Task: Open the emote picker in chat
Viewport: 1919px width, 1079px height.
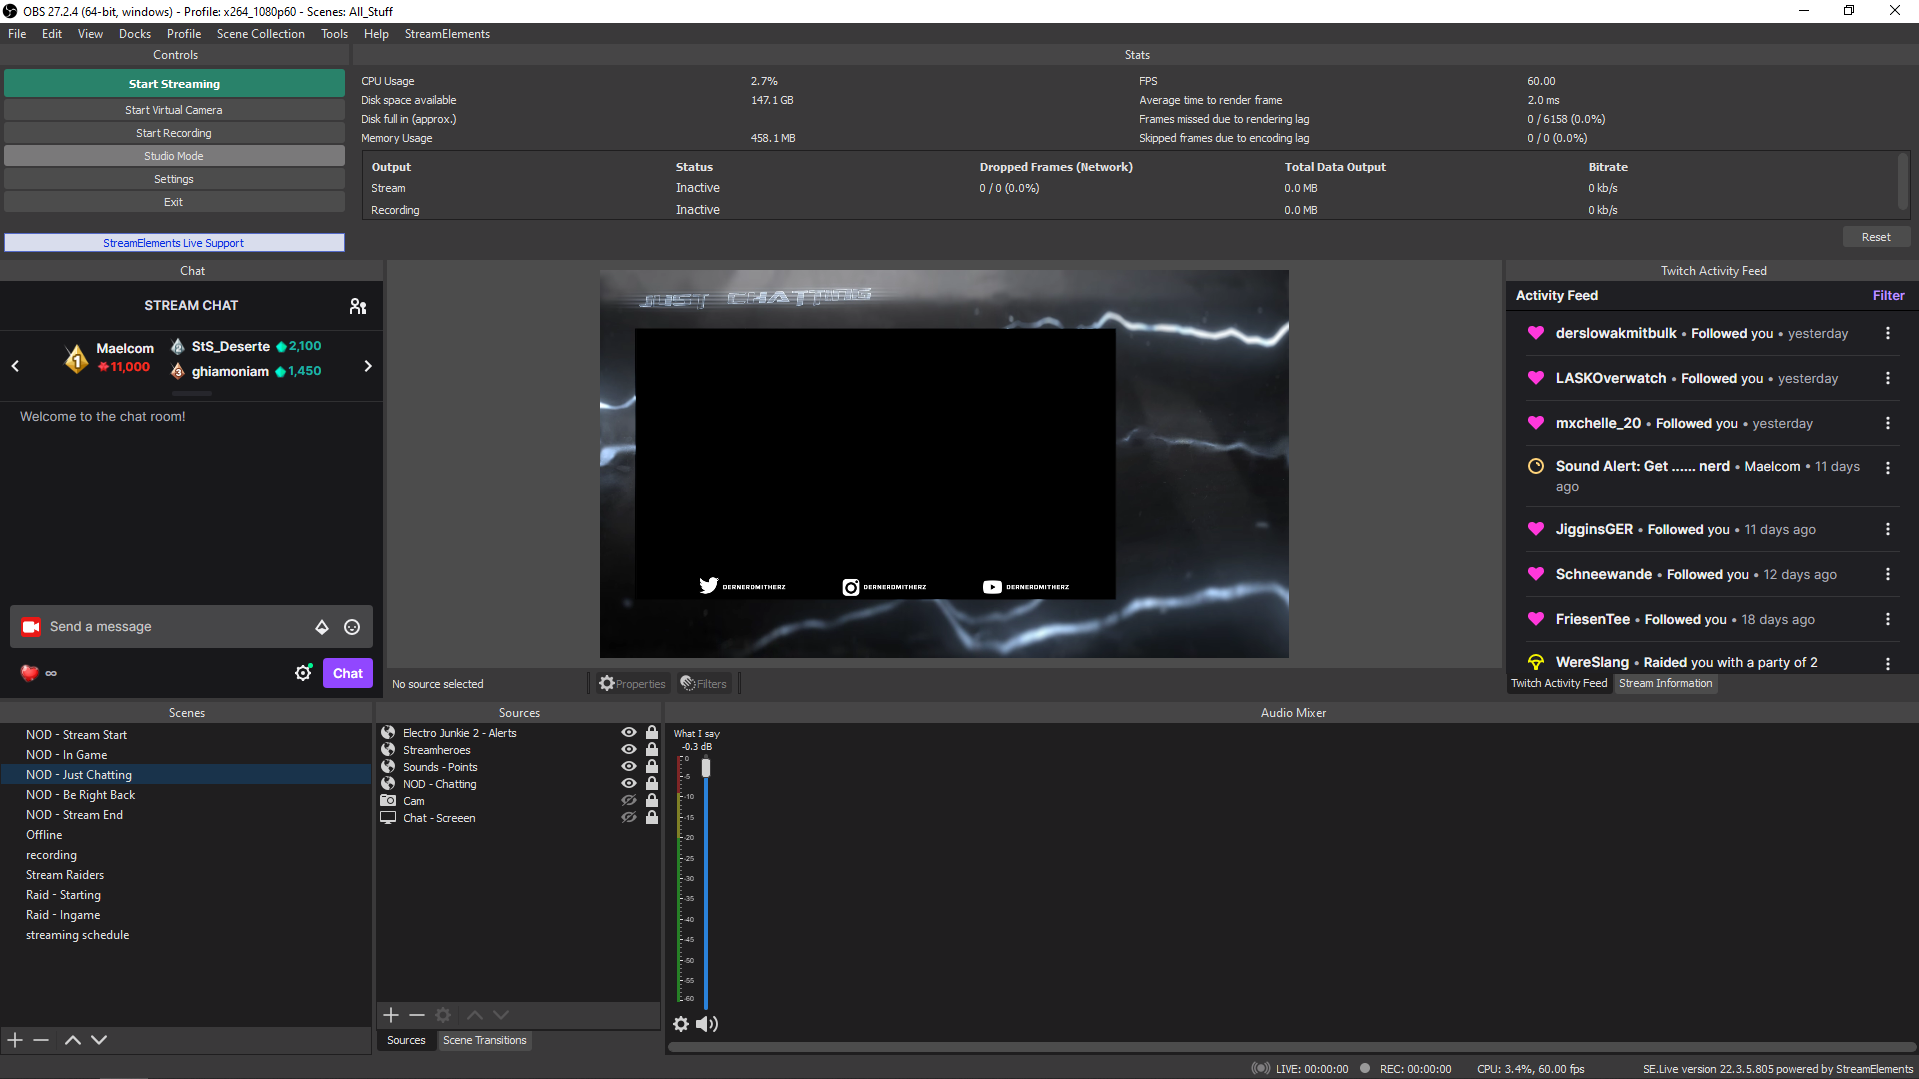Action: [x=351, y=627]
